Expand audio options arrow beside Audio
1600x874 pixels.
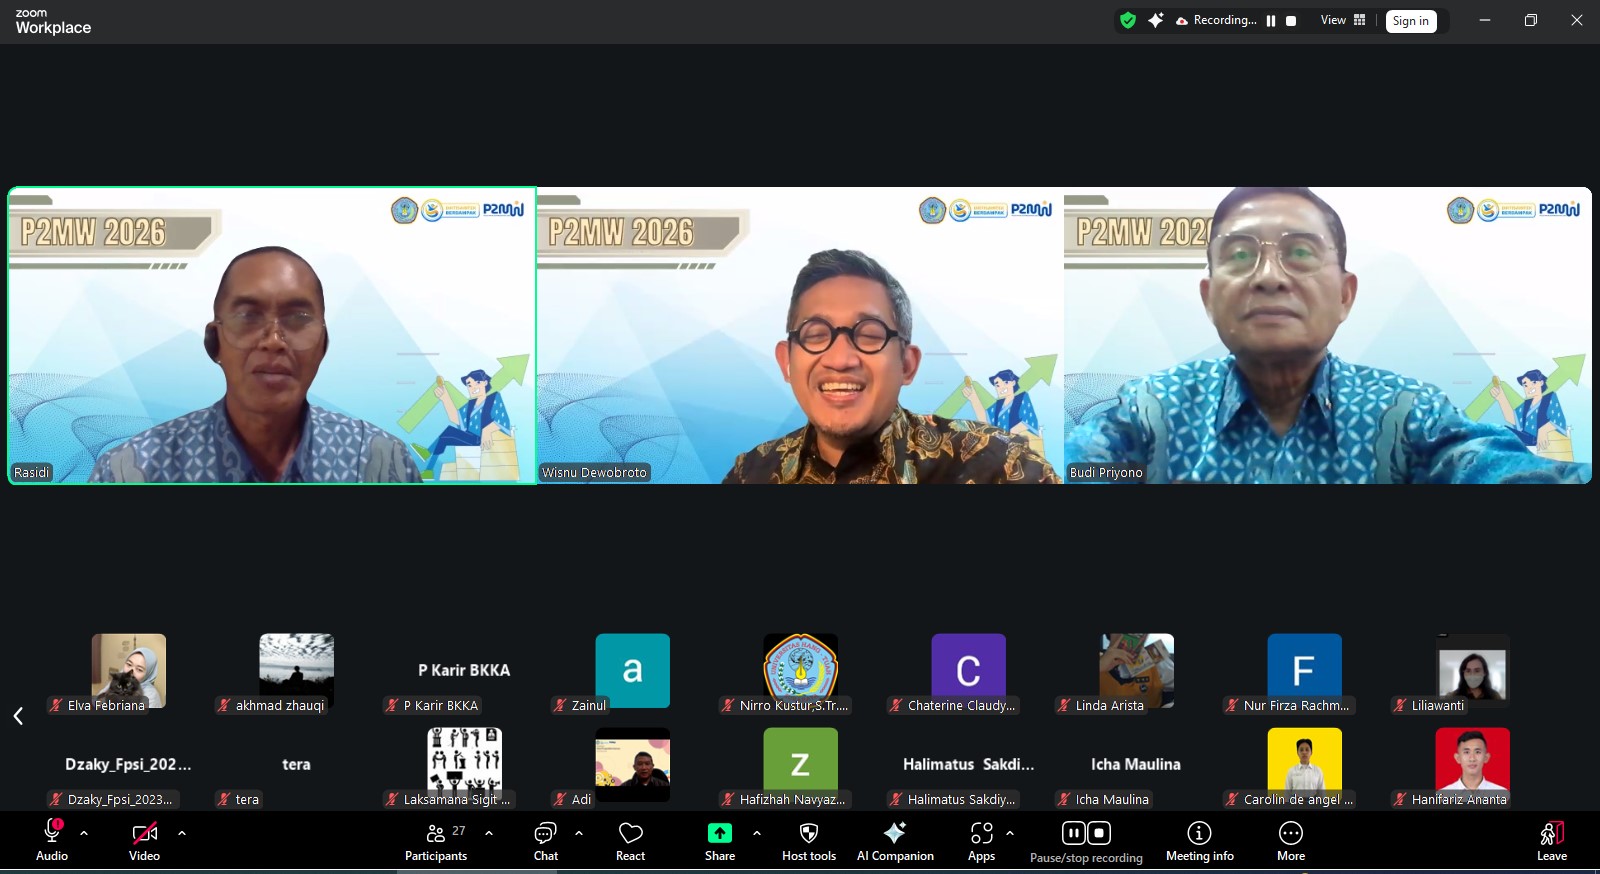tap(84, 833)
